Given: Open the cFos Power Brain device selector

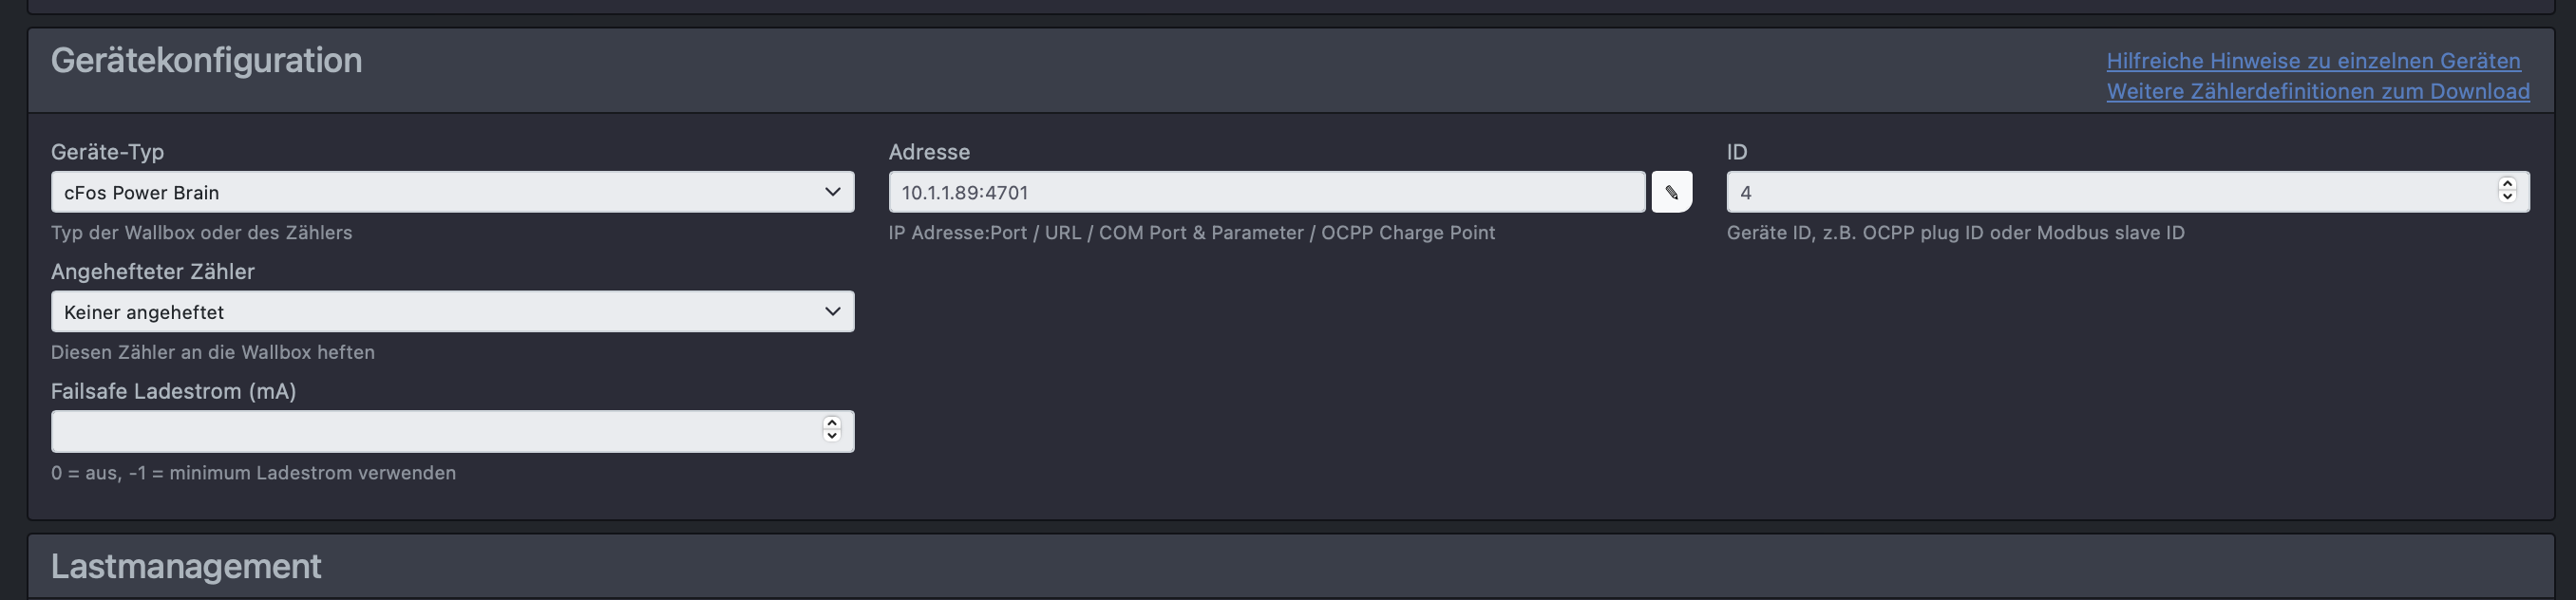Looking at the screenshot, I should point(452,192).
